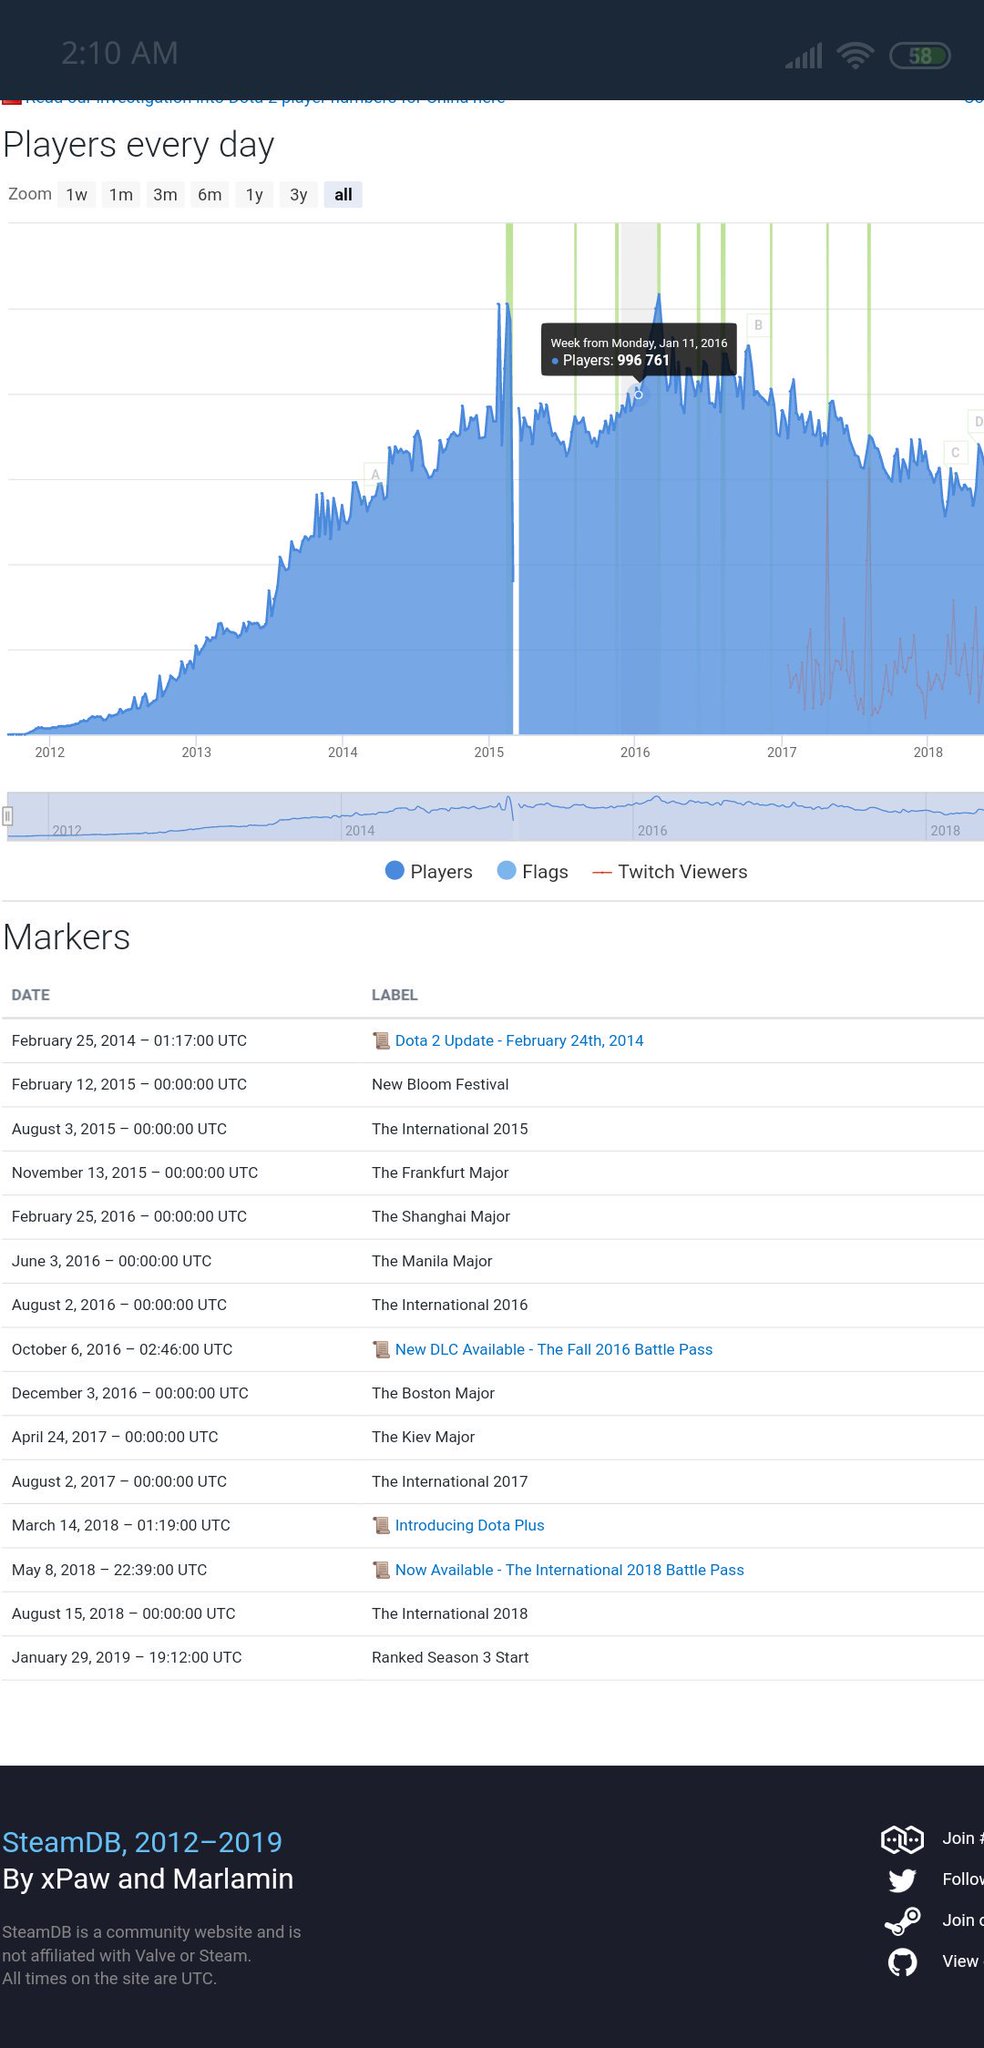Set chart zoom to 1m
The height and width of the screenshot is (2048, 984).
point(121,194)
